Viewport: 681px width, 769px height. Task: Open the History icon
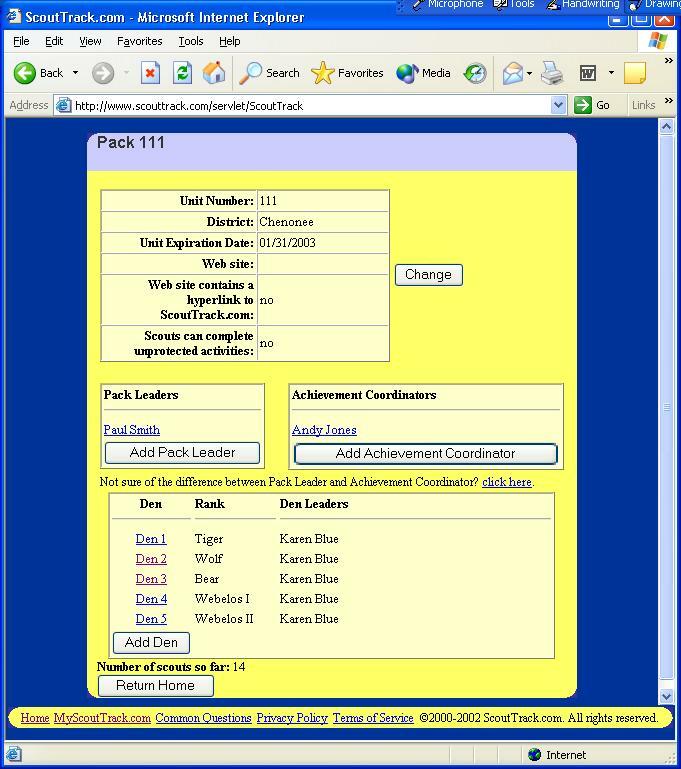(x=475, y=73)
